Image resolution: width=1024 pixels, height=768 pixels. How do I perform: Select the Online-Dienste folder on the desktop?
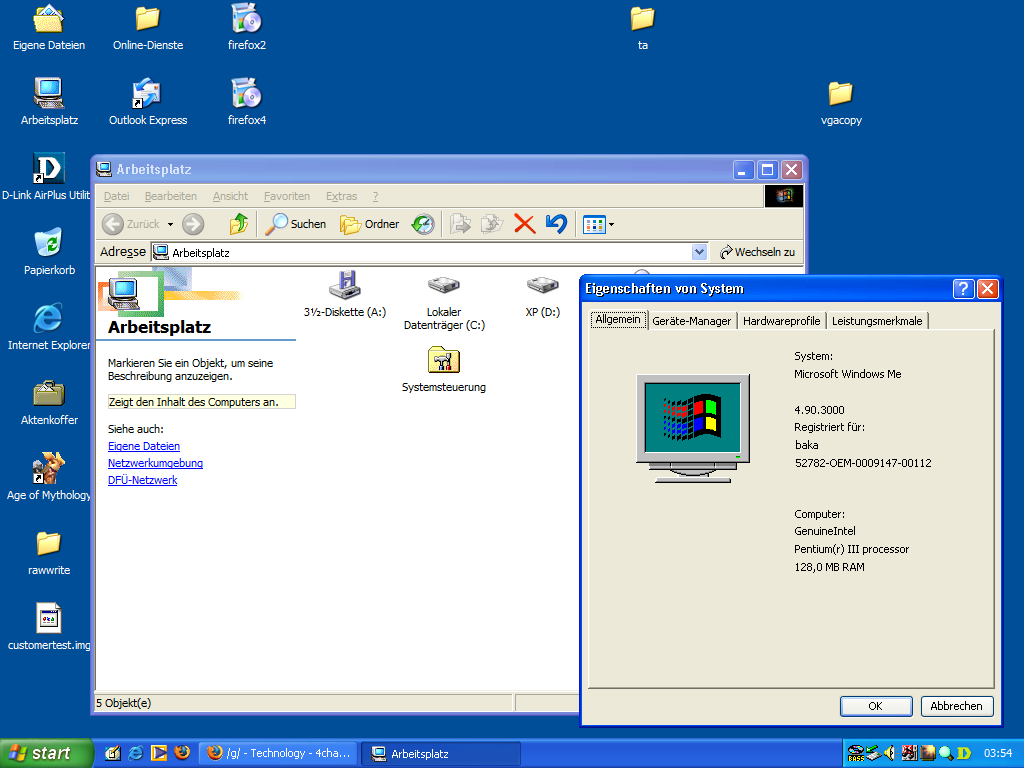(148, 28)
